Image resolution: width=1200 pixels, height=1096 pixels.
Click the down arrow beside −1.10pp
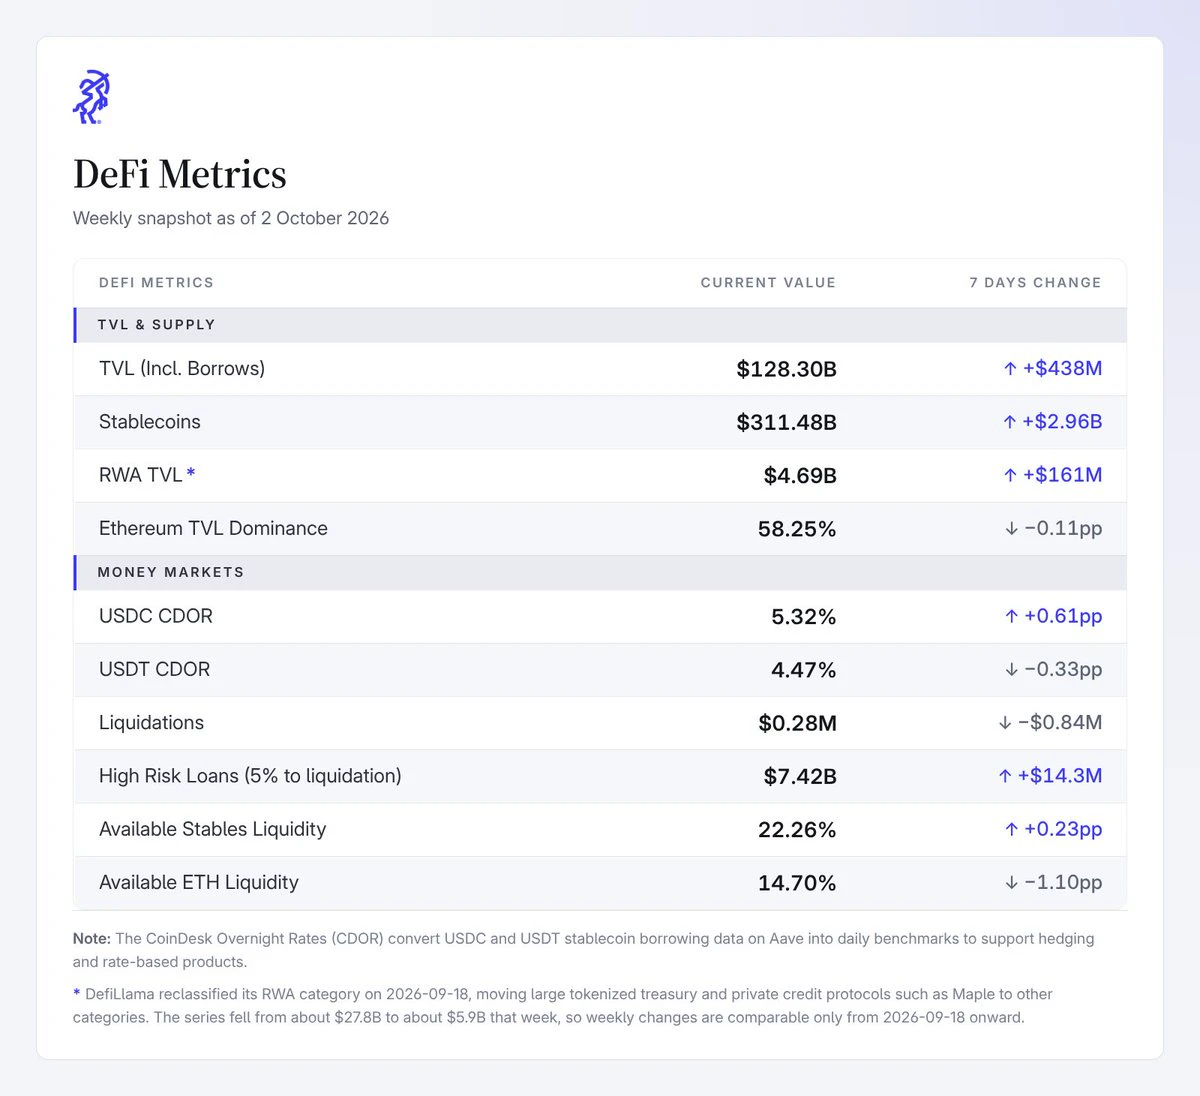tap(1012, 882)
